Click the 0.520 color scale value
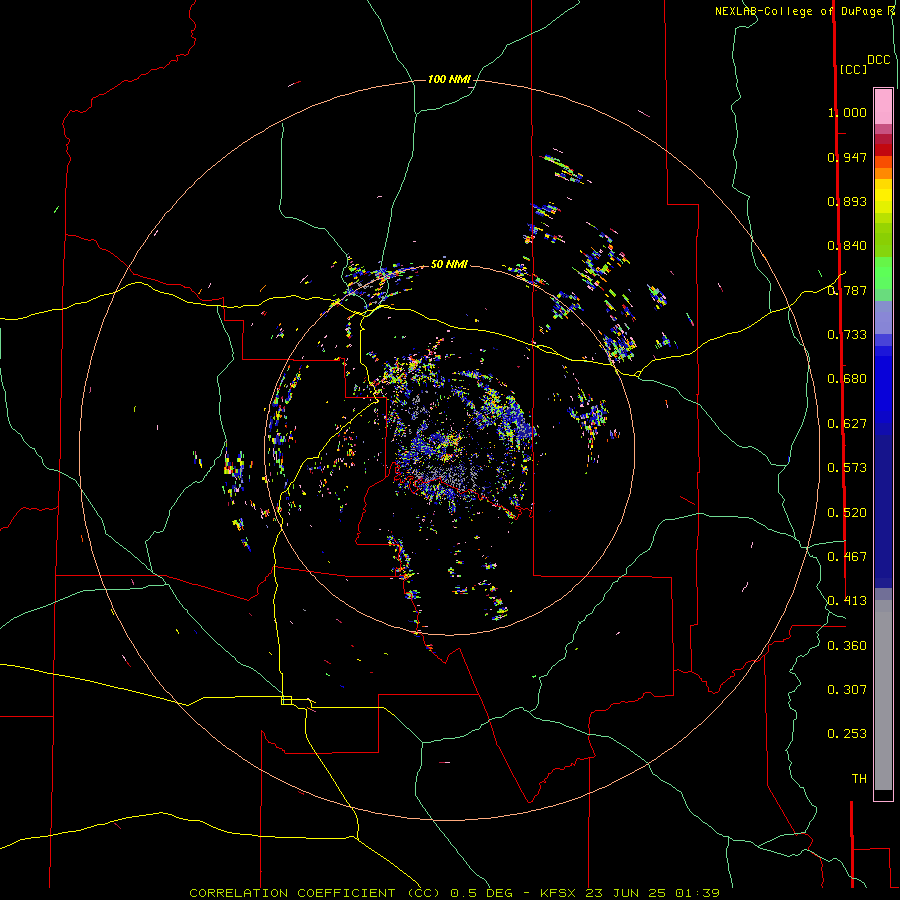The height and width of the screenshot is (900, 900). click(847, 513)
